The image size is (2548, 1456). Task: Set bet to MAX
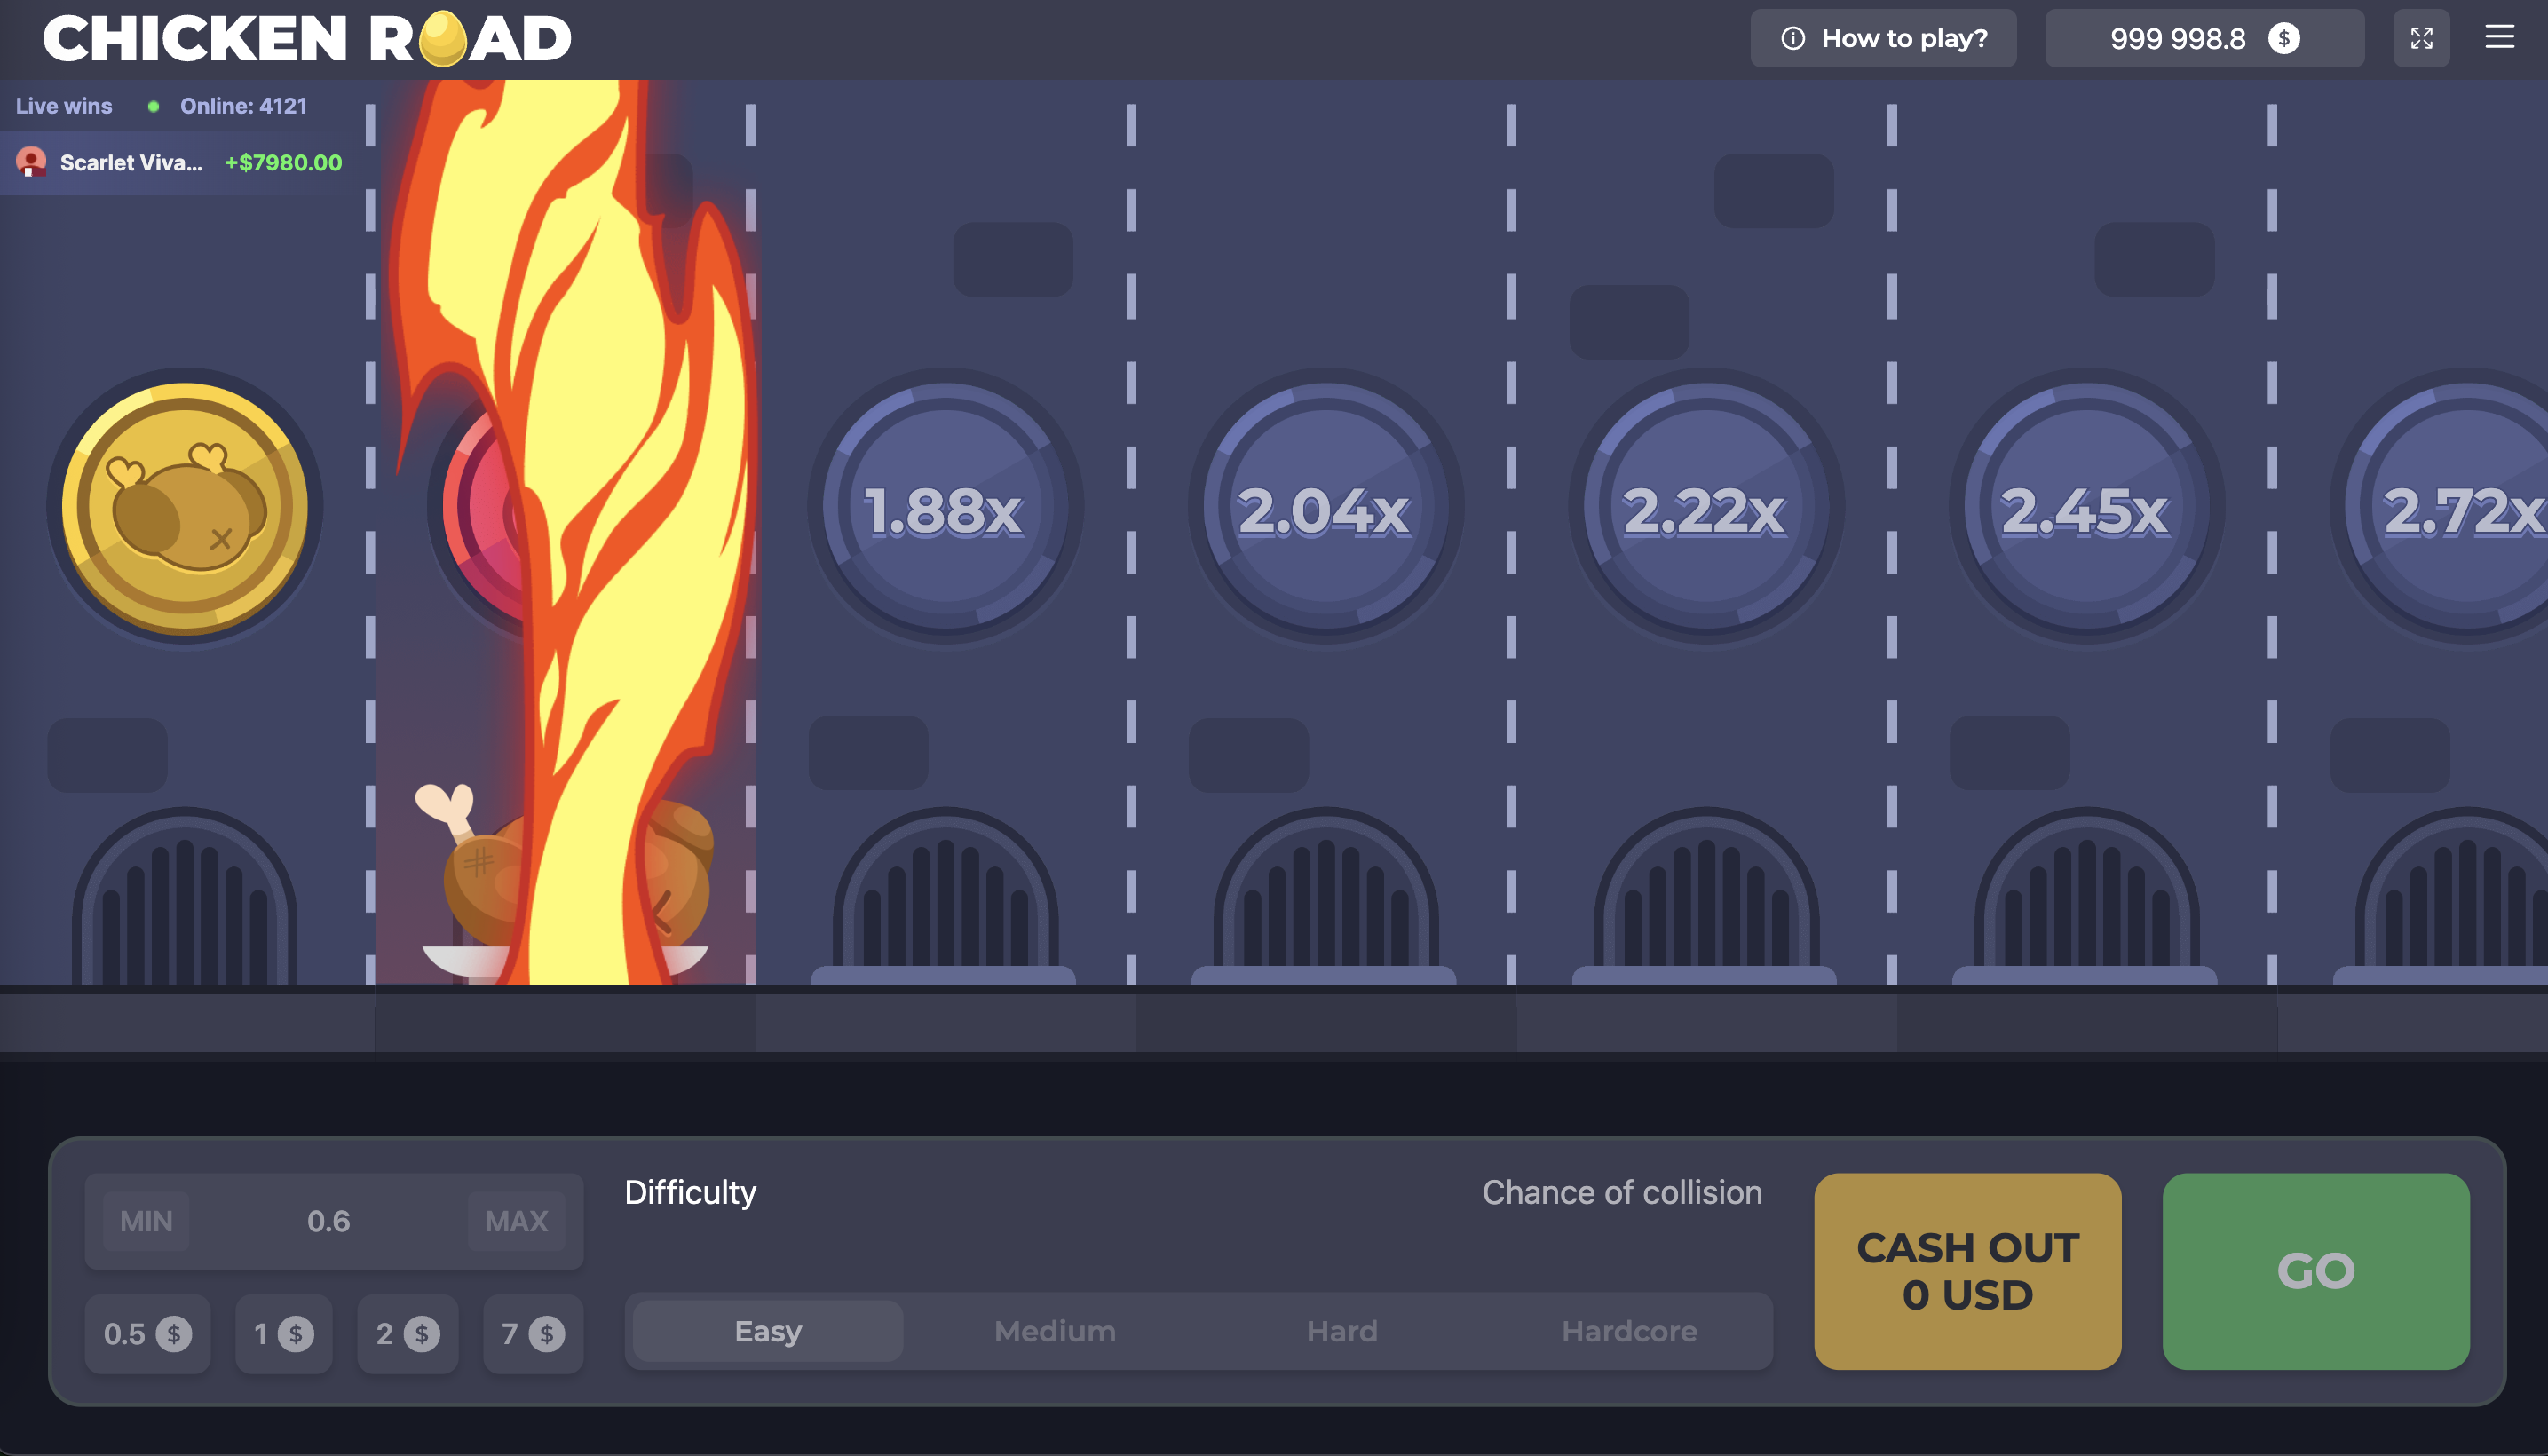click(x=516, y=1221)
